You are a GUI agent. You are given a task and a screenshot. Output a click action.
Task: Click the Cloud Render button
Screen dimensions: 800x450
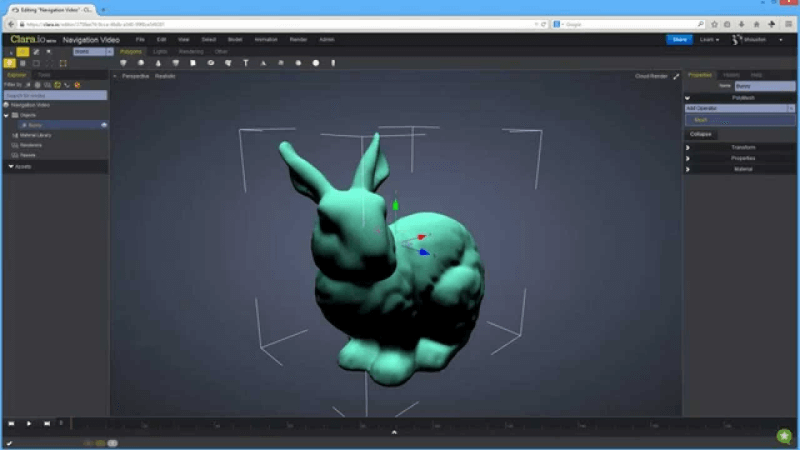(x=651, y=76)
